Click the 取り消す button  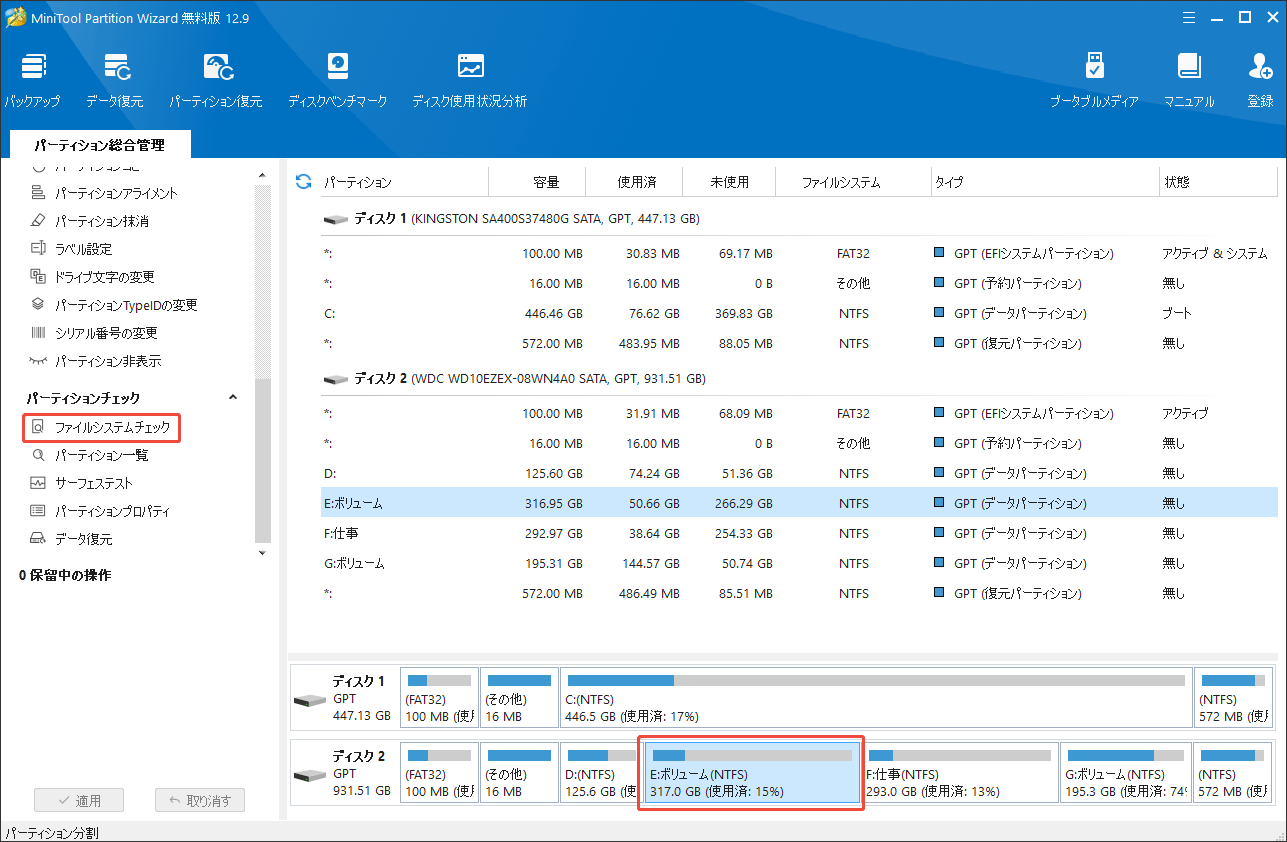pyautogui.click(x=200, y=800)
